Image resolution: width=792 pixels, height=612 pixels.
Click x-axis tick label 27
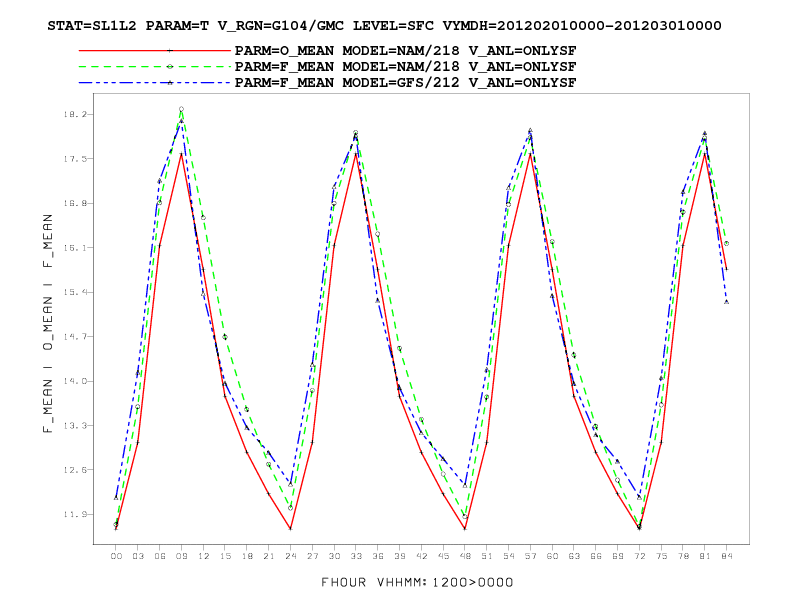(313, 556)
